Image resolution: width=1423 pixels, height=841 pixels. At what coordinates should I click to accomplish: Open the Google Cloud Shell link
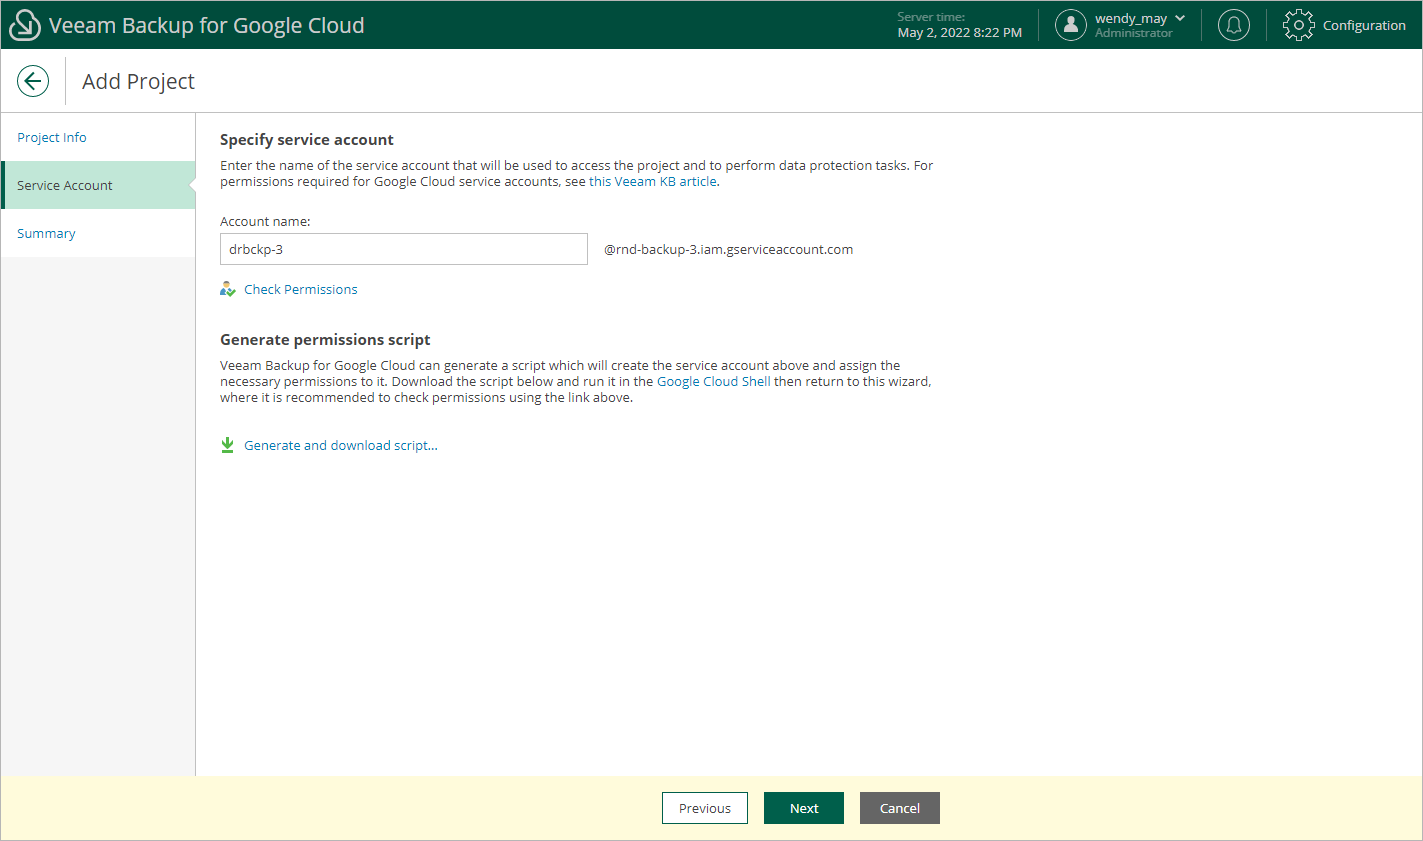[714, 381]
